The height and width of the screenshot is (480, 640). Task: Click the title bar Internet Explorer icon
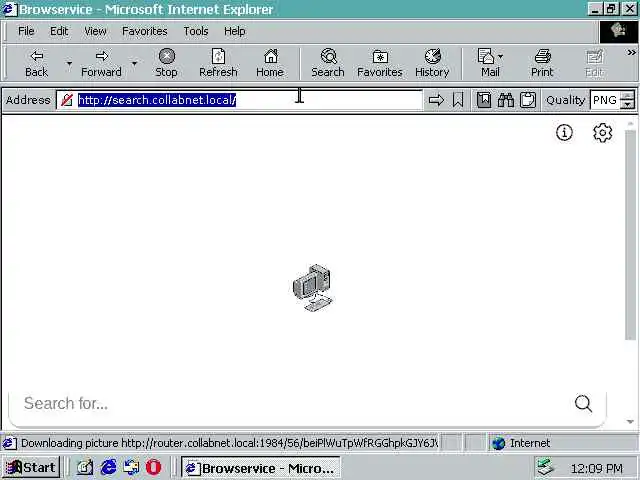pos(9,9)
